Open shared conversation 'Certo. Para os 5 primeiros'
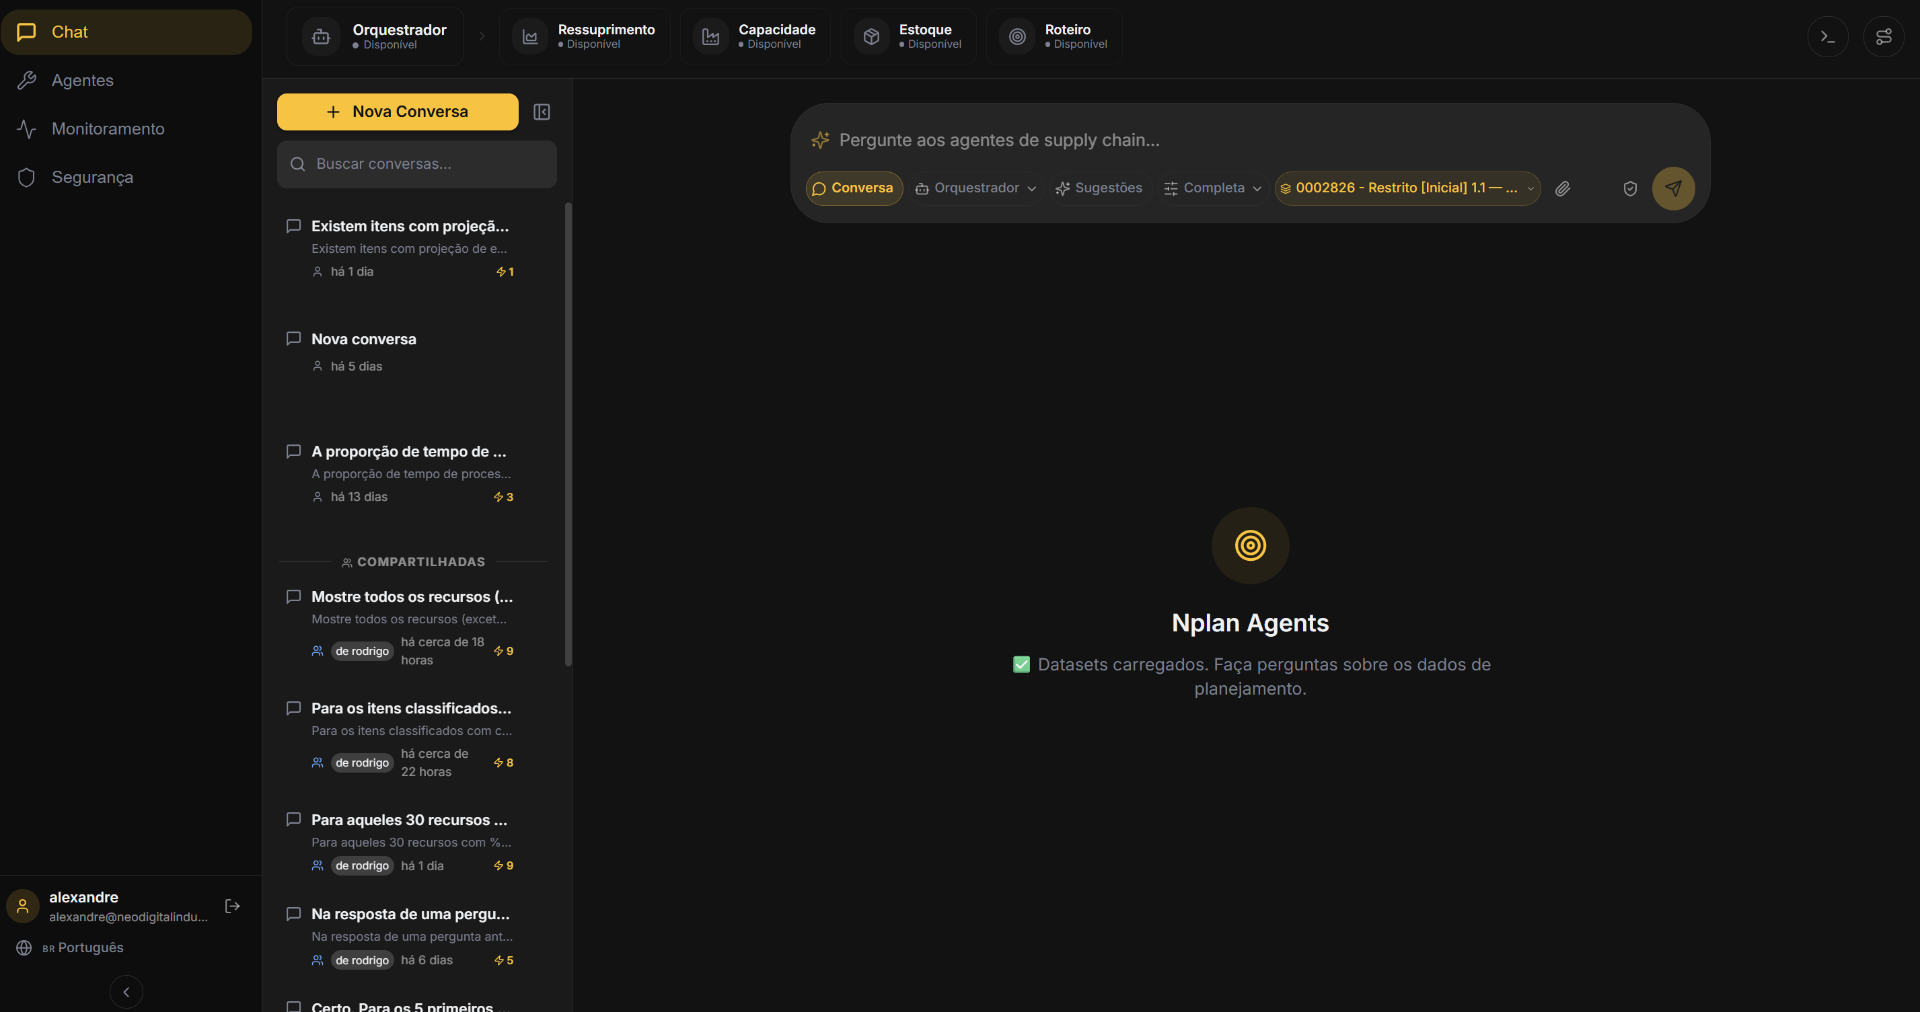Viewport: 1920px width, 1012px height. (x=416, y=1003)
